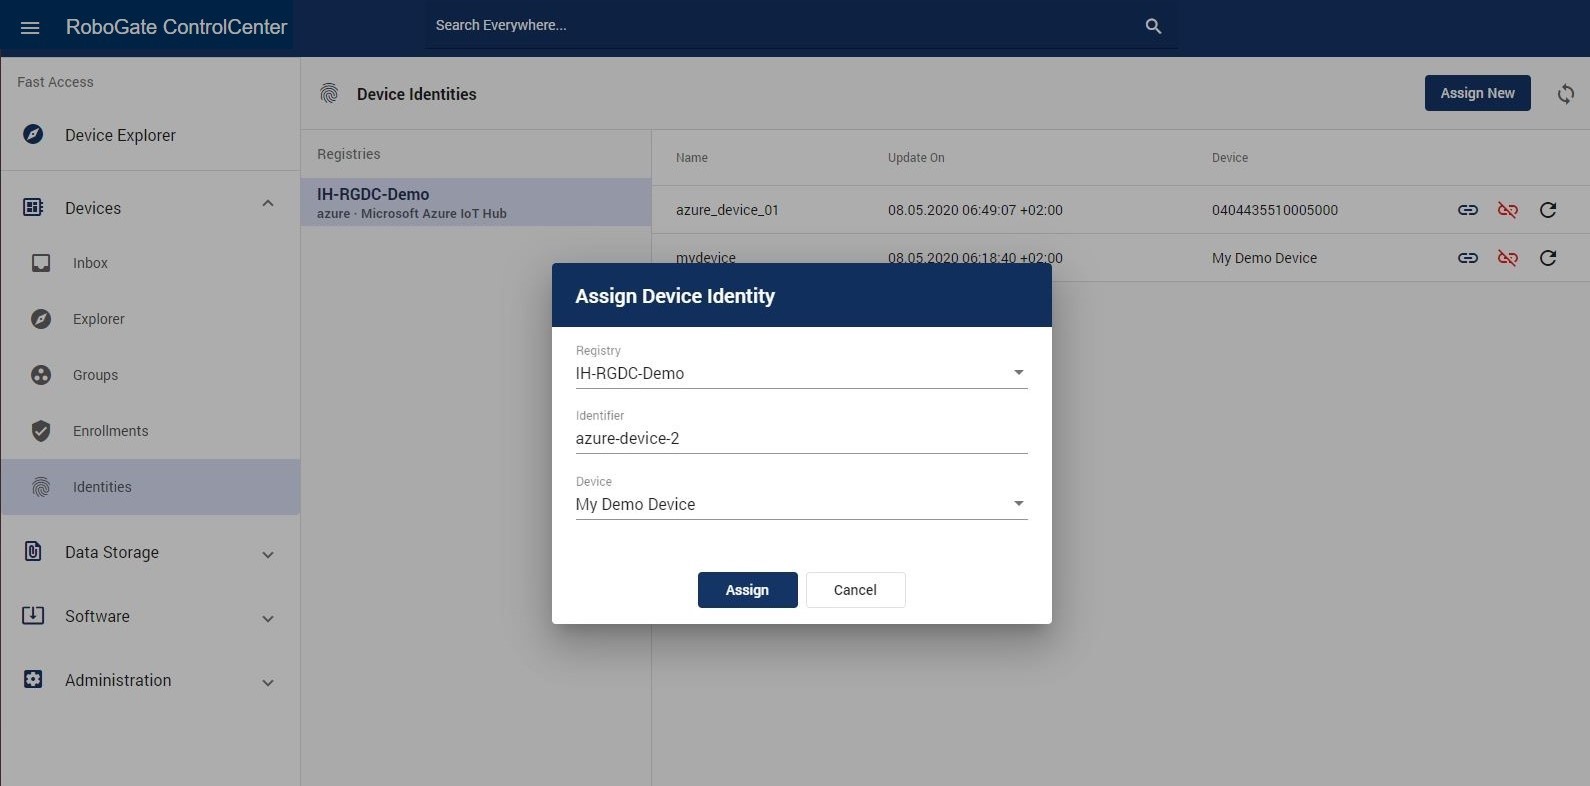The image size is (1590, 786).
Task: Open the Enrollments menu item
Action: [150, 431]
